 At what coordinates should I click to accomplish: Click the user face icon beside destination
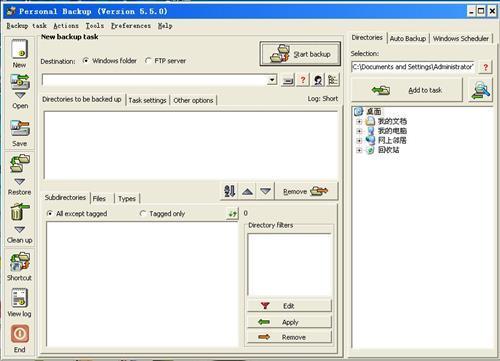click(318, 80)
